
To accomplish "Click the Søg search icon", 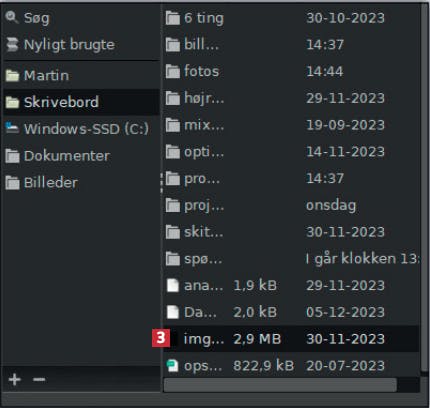I will [x=12, y=17].
